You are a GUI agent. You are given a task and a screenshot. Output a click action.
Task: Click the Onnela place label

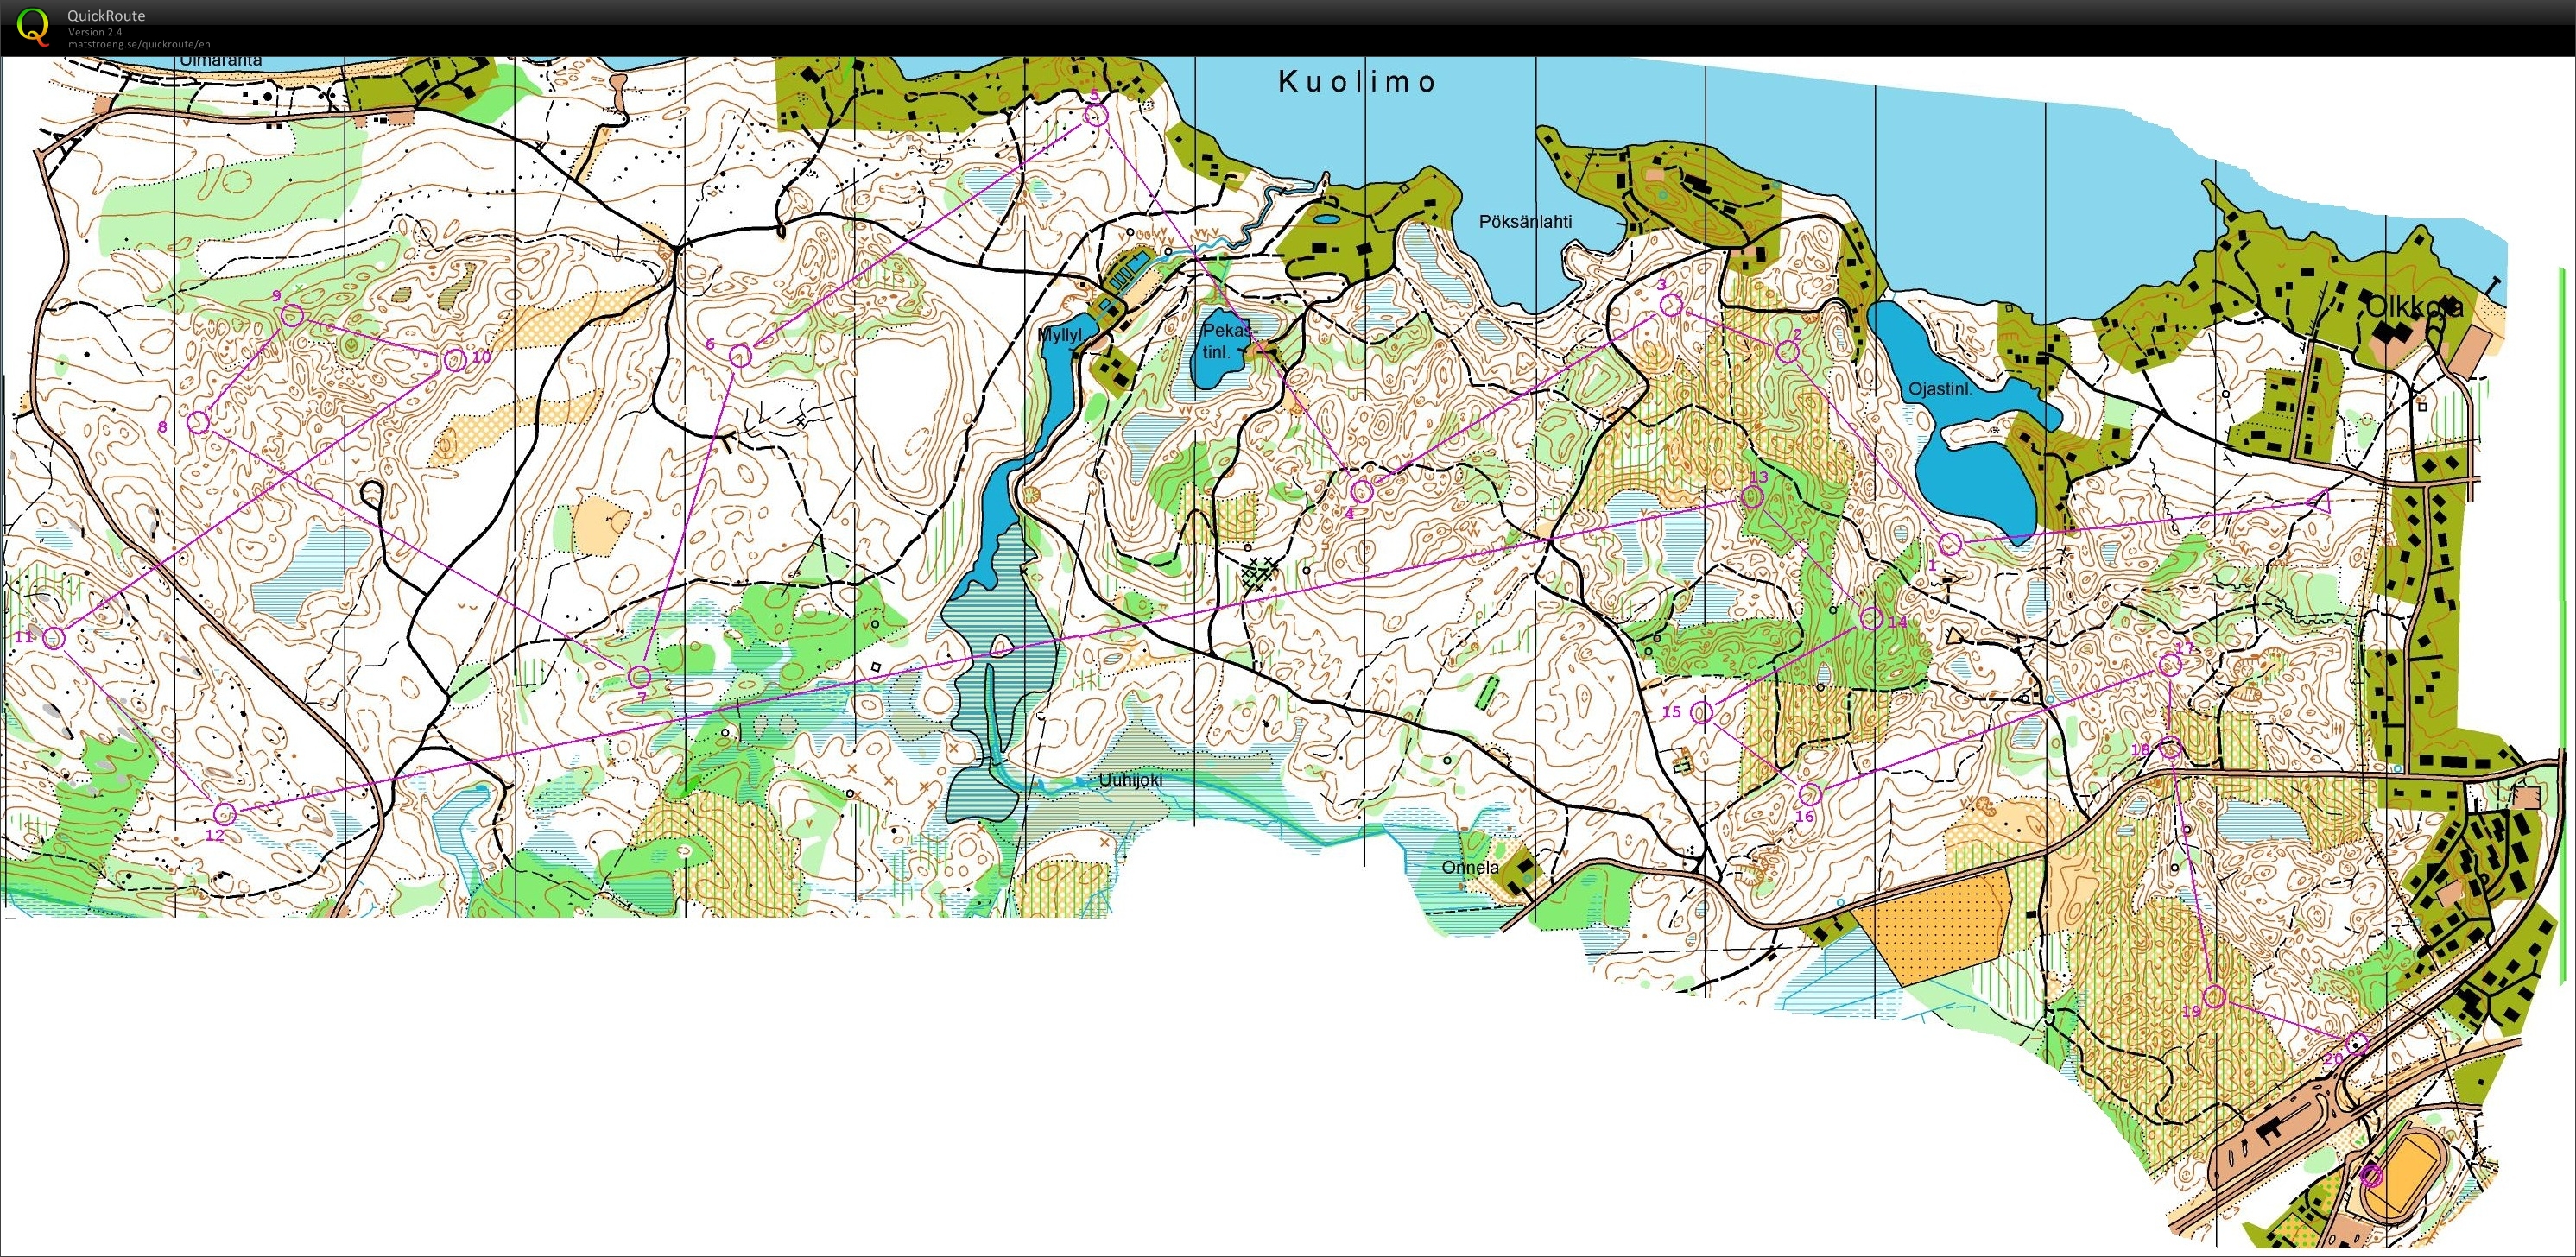(x=1470, y=867)
